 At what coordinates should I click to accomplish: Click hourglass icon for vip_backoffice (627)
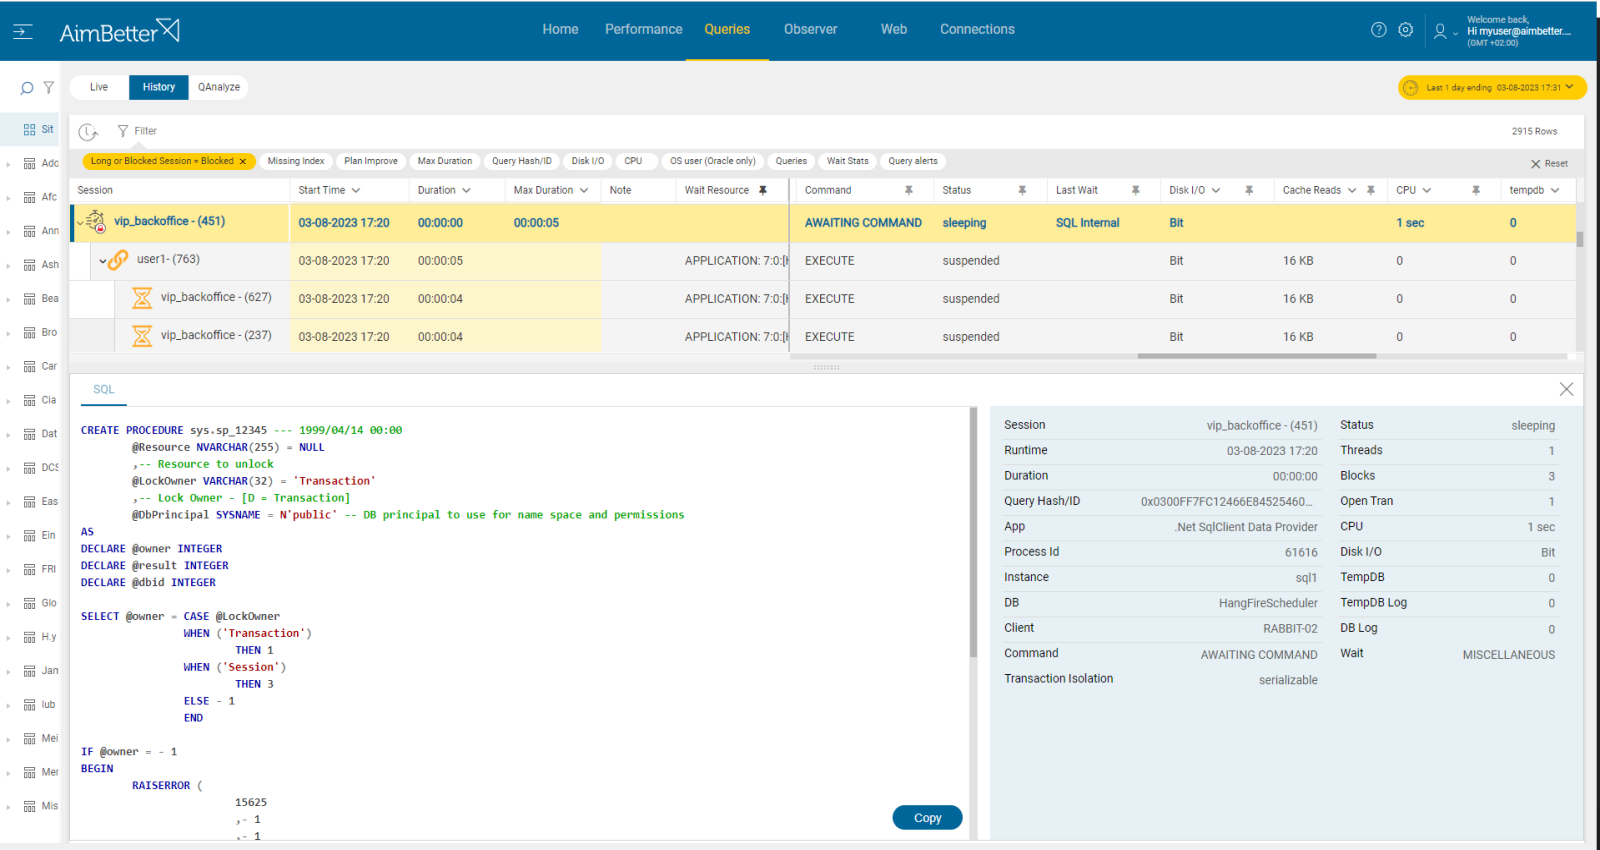(x=142, y=298)
